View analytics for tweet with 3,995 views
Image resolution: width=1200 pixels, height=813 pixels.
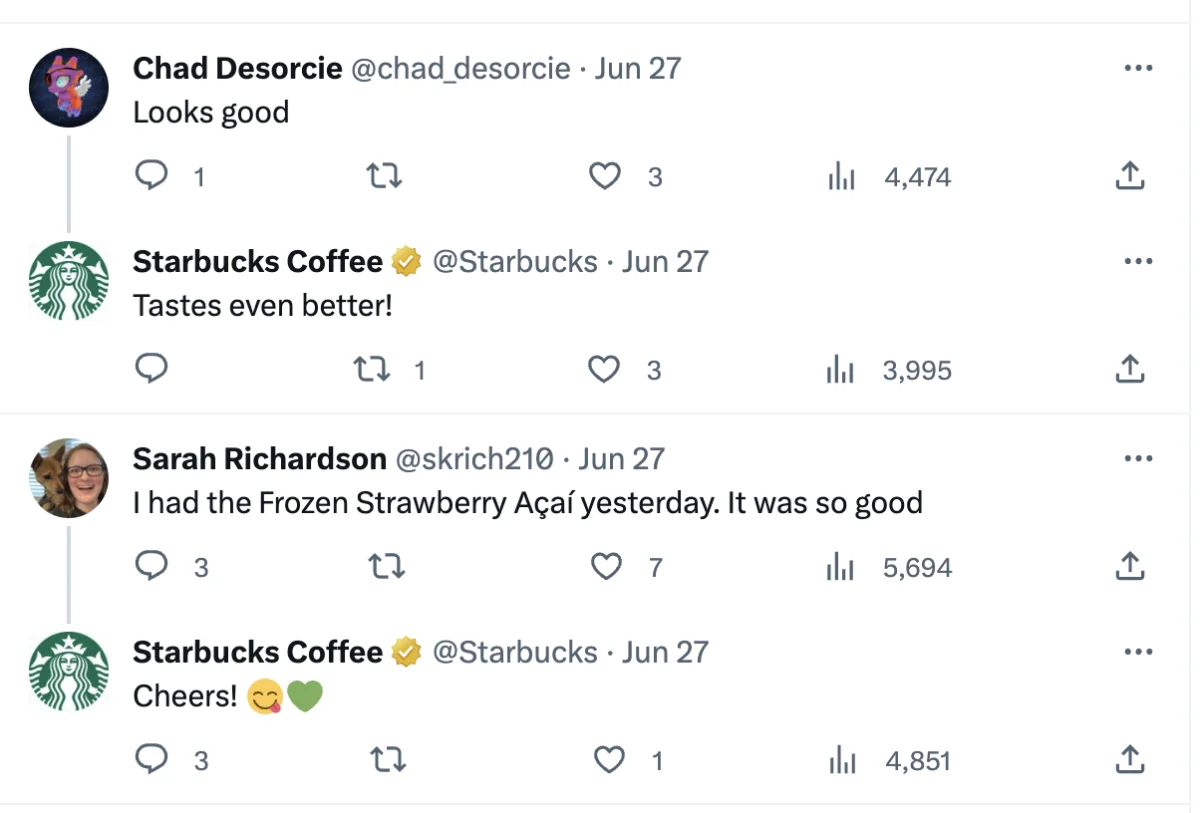[x=840, y=371]
